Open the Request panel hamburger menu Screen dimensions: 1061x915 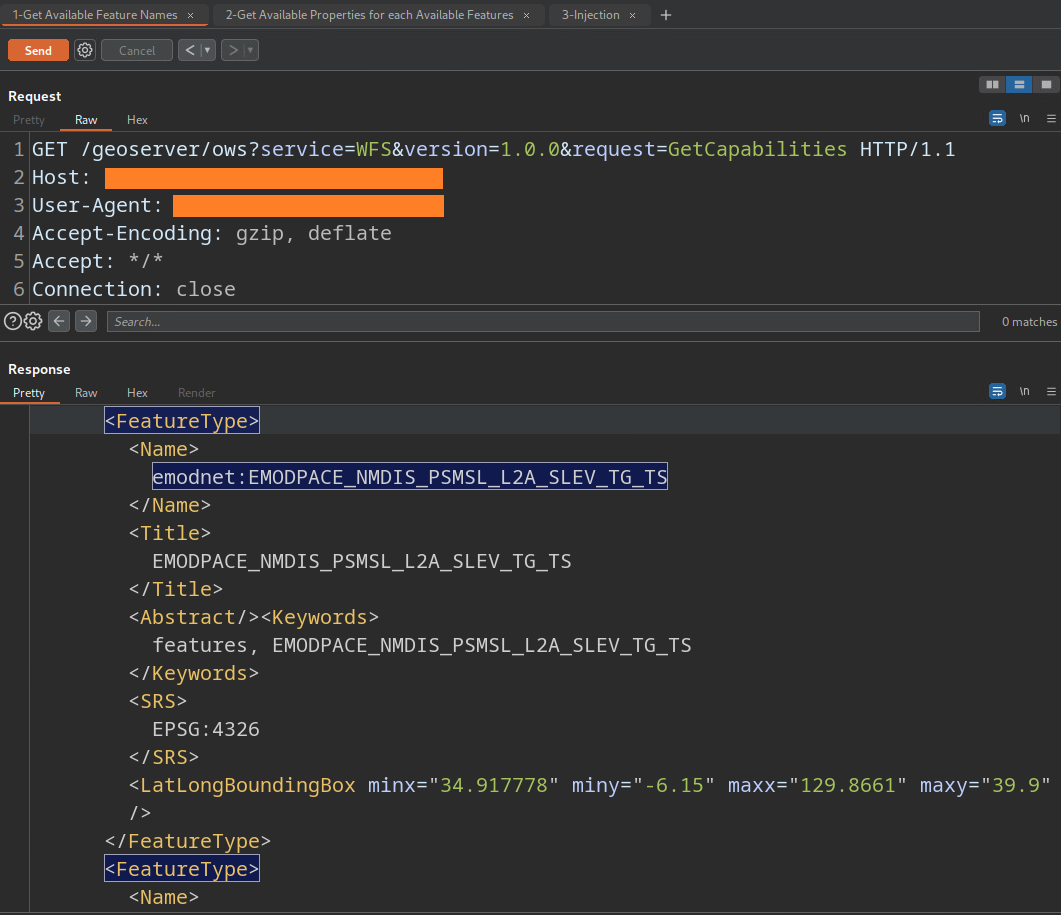1051,118
